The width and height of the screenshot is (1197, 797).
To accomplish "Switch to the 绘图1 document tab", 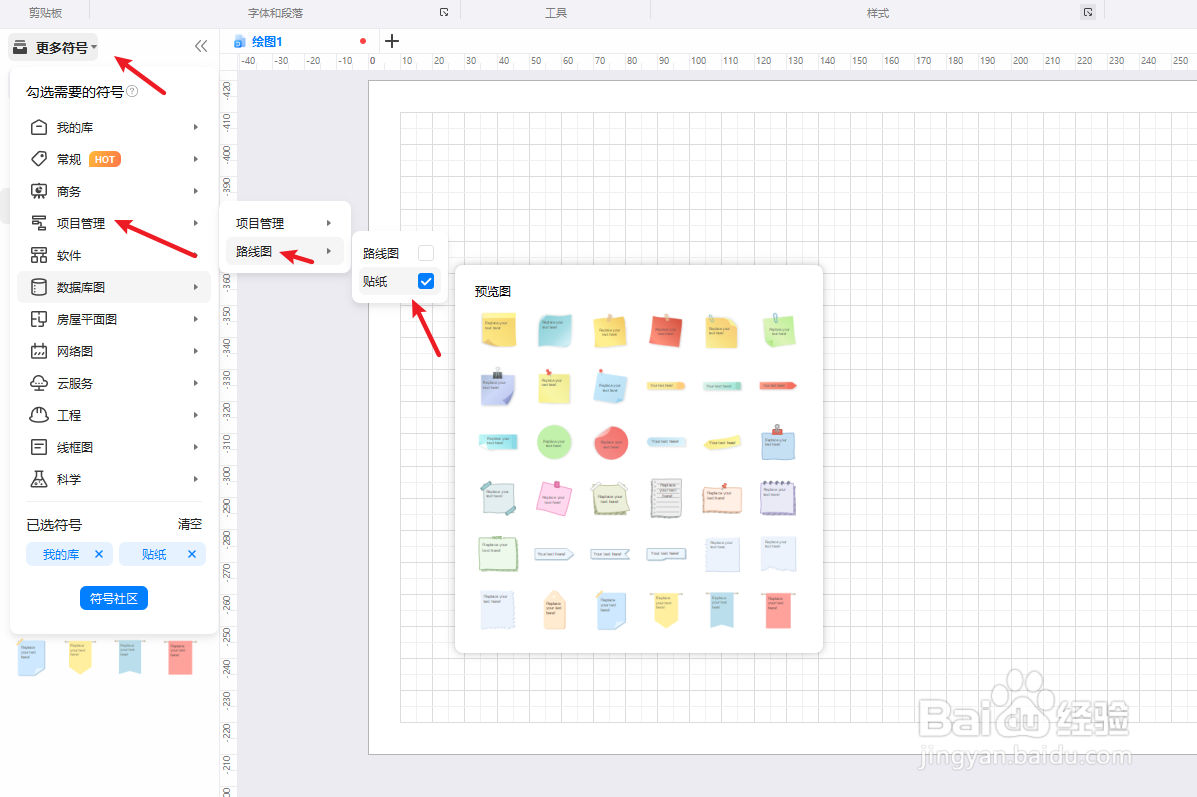I will click(x=267, y=41).
